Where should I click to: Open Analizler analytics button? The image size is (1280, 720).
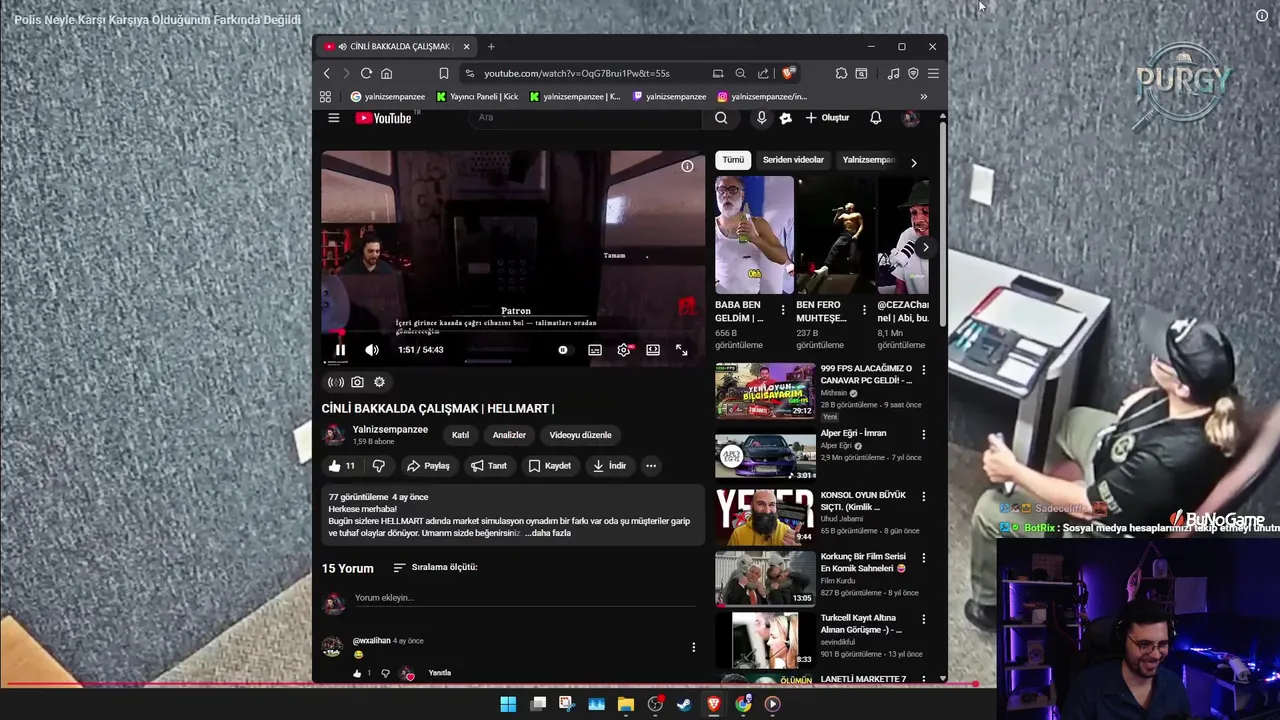[509, 435]
